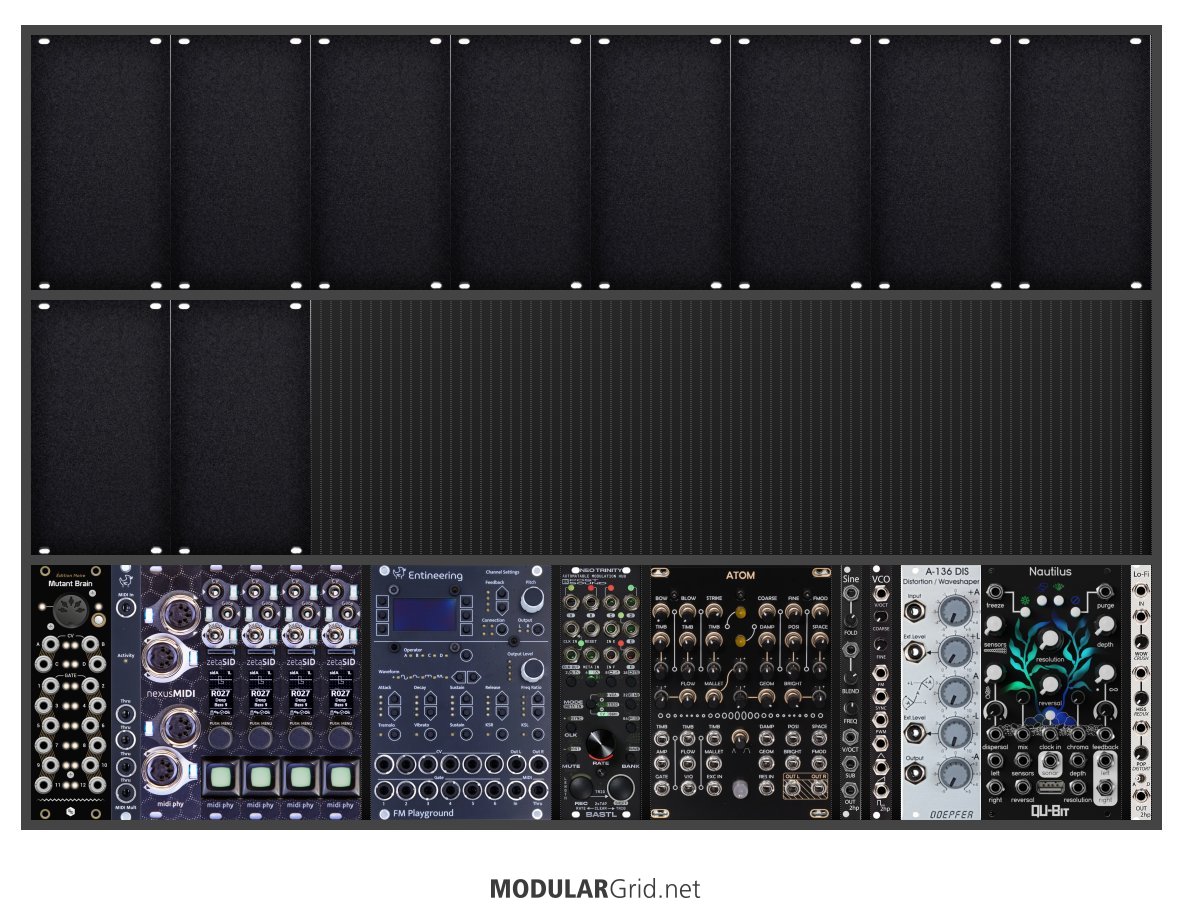Click Attack up arrow on FM Playground

(x=395, y=698)
